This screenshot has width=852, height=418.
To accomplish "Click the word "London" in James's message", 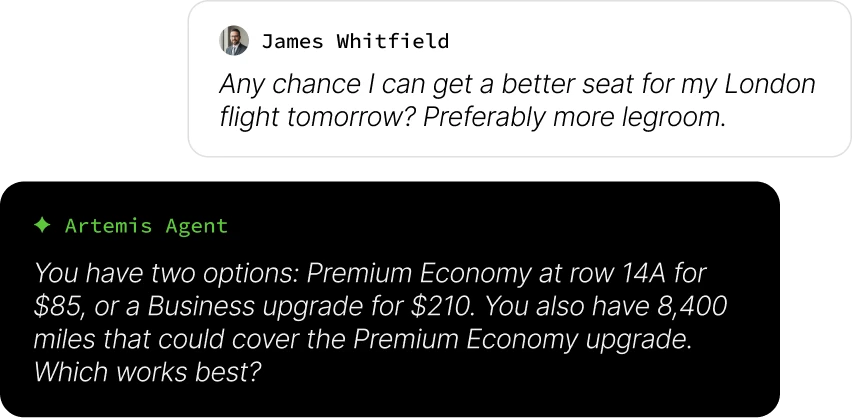I will (x=768, y=84).
